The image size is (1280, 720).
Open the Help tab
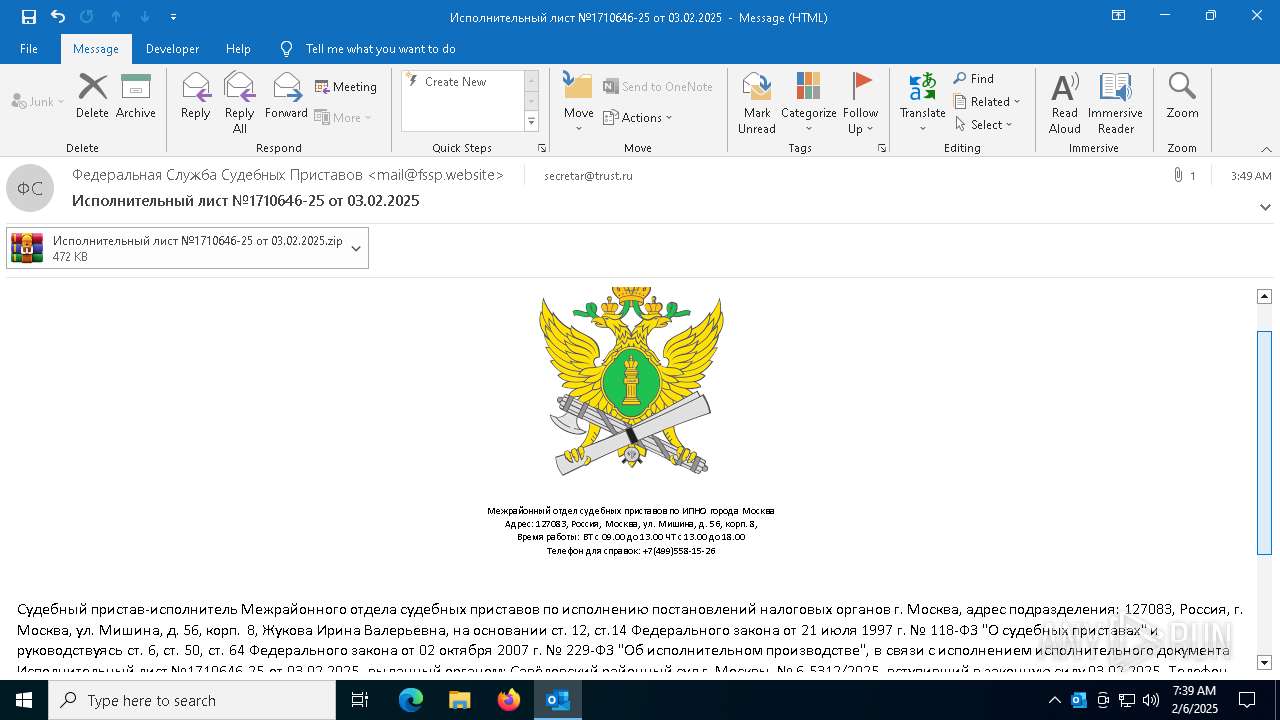238,49
